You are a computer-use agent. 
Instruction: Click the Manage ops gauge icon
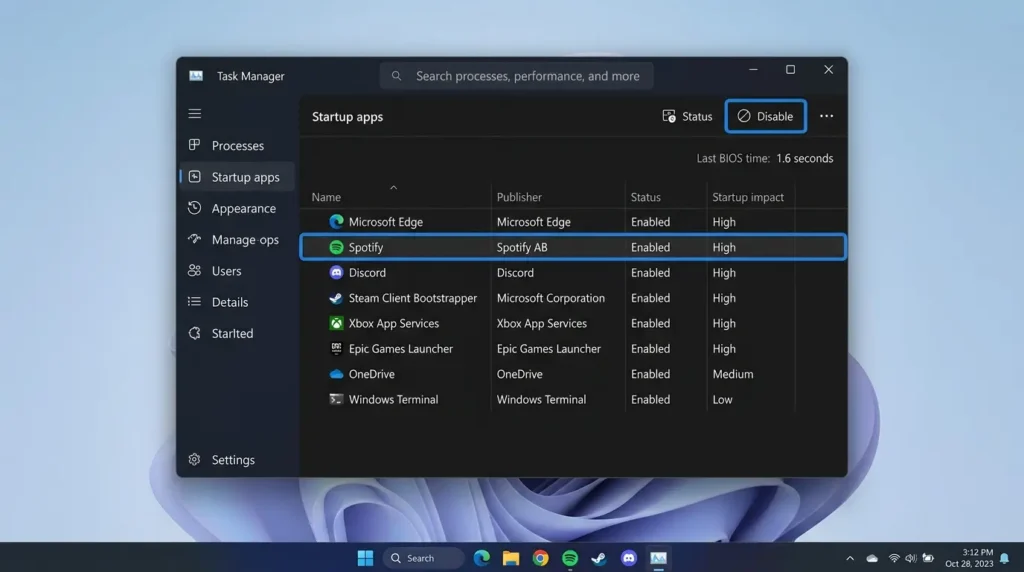195,239
